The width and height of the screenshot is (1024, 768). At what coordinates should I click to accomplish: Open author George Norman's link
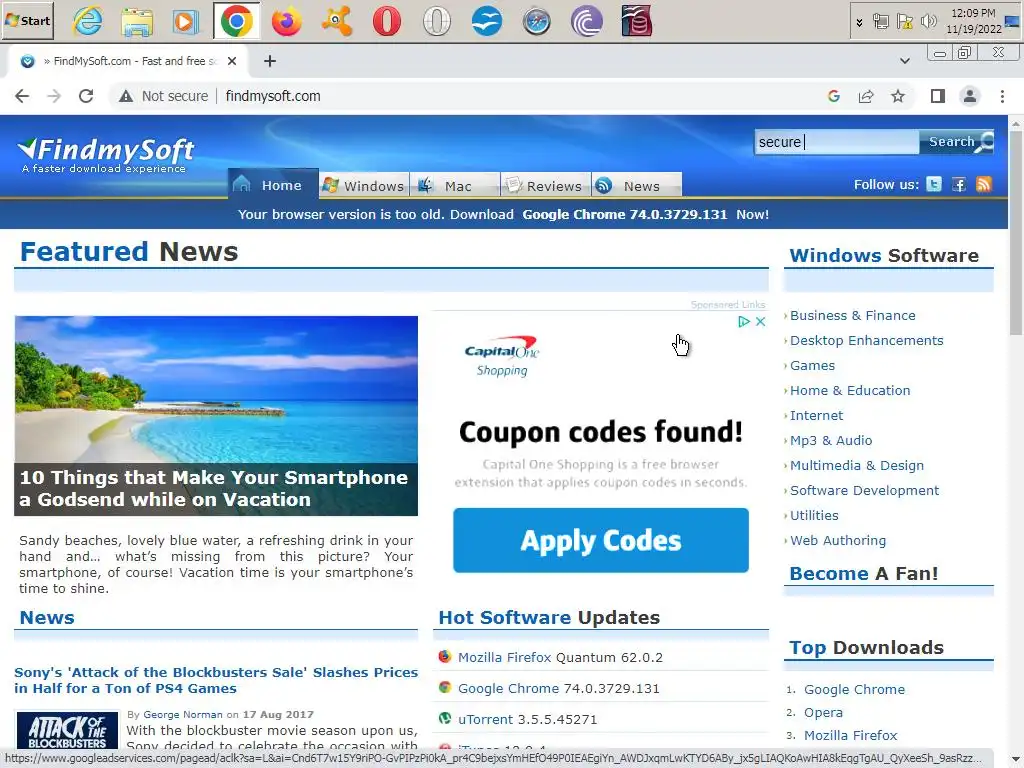(x=182, y=714)
